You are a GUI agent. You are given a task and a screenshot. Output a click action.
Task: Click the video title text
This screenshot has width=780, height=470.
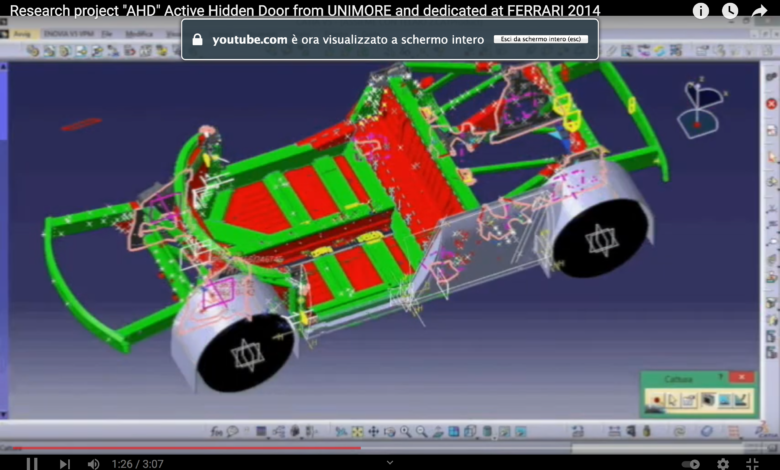click(x=305, y=10)
